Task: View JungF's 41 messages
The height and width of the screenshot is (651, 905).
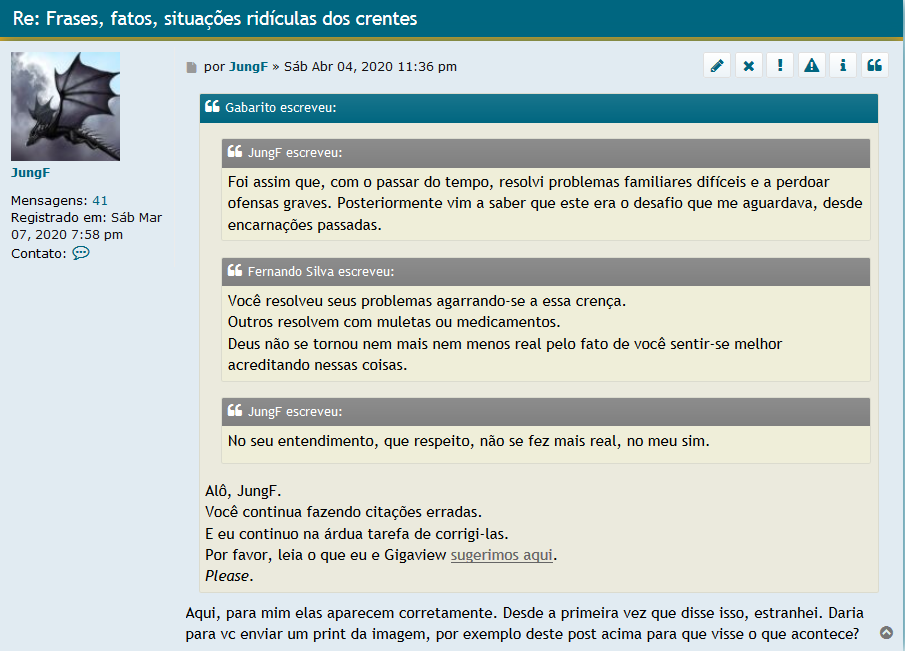Action: (x=100, y=200)
